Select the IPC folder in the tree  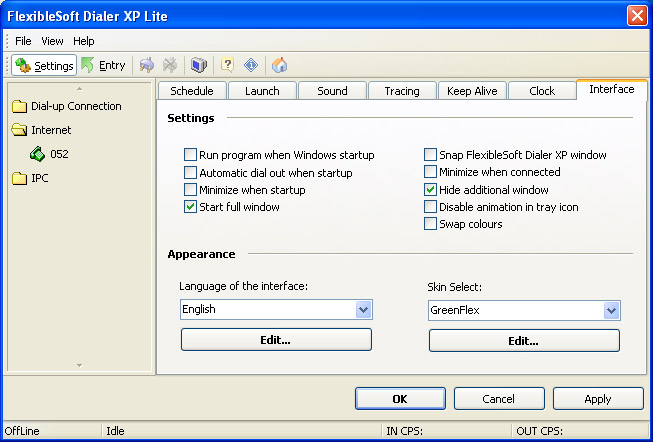[30, 178]
